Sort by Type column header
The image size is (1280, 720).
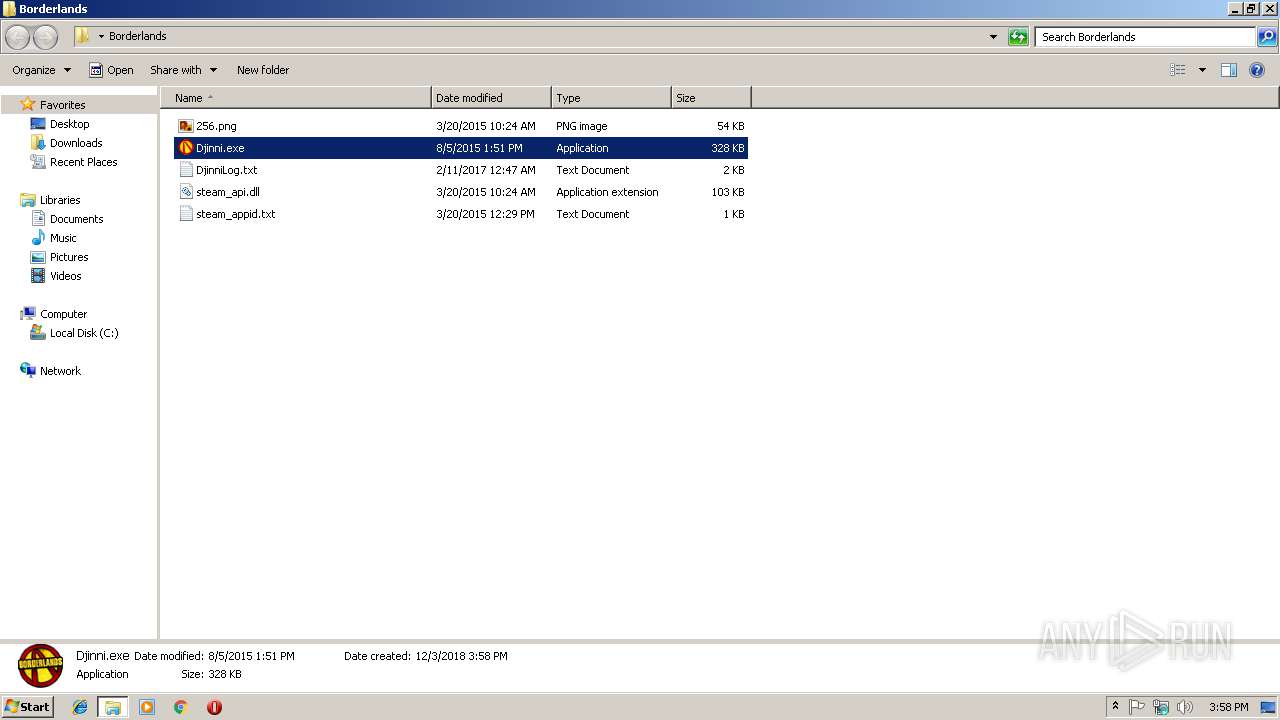pyautogui.click(x=611, y=98)
